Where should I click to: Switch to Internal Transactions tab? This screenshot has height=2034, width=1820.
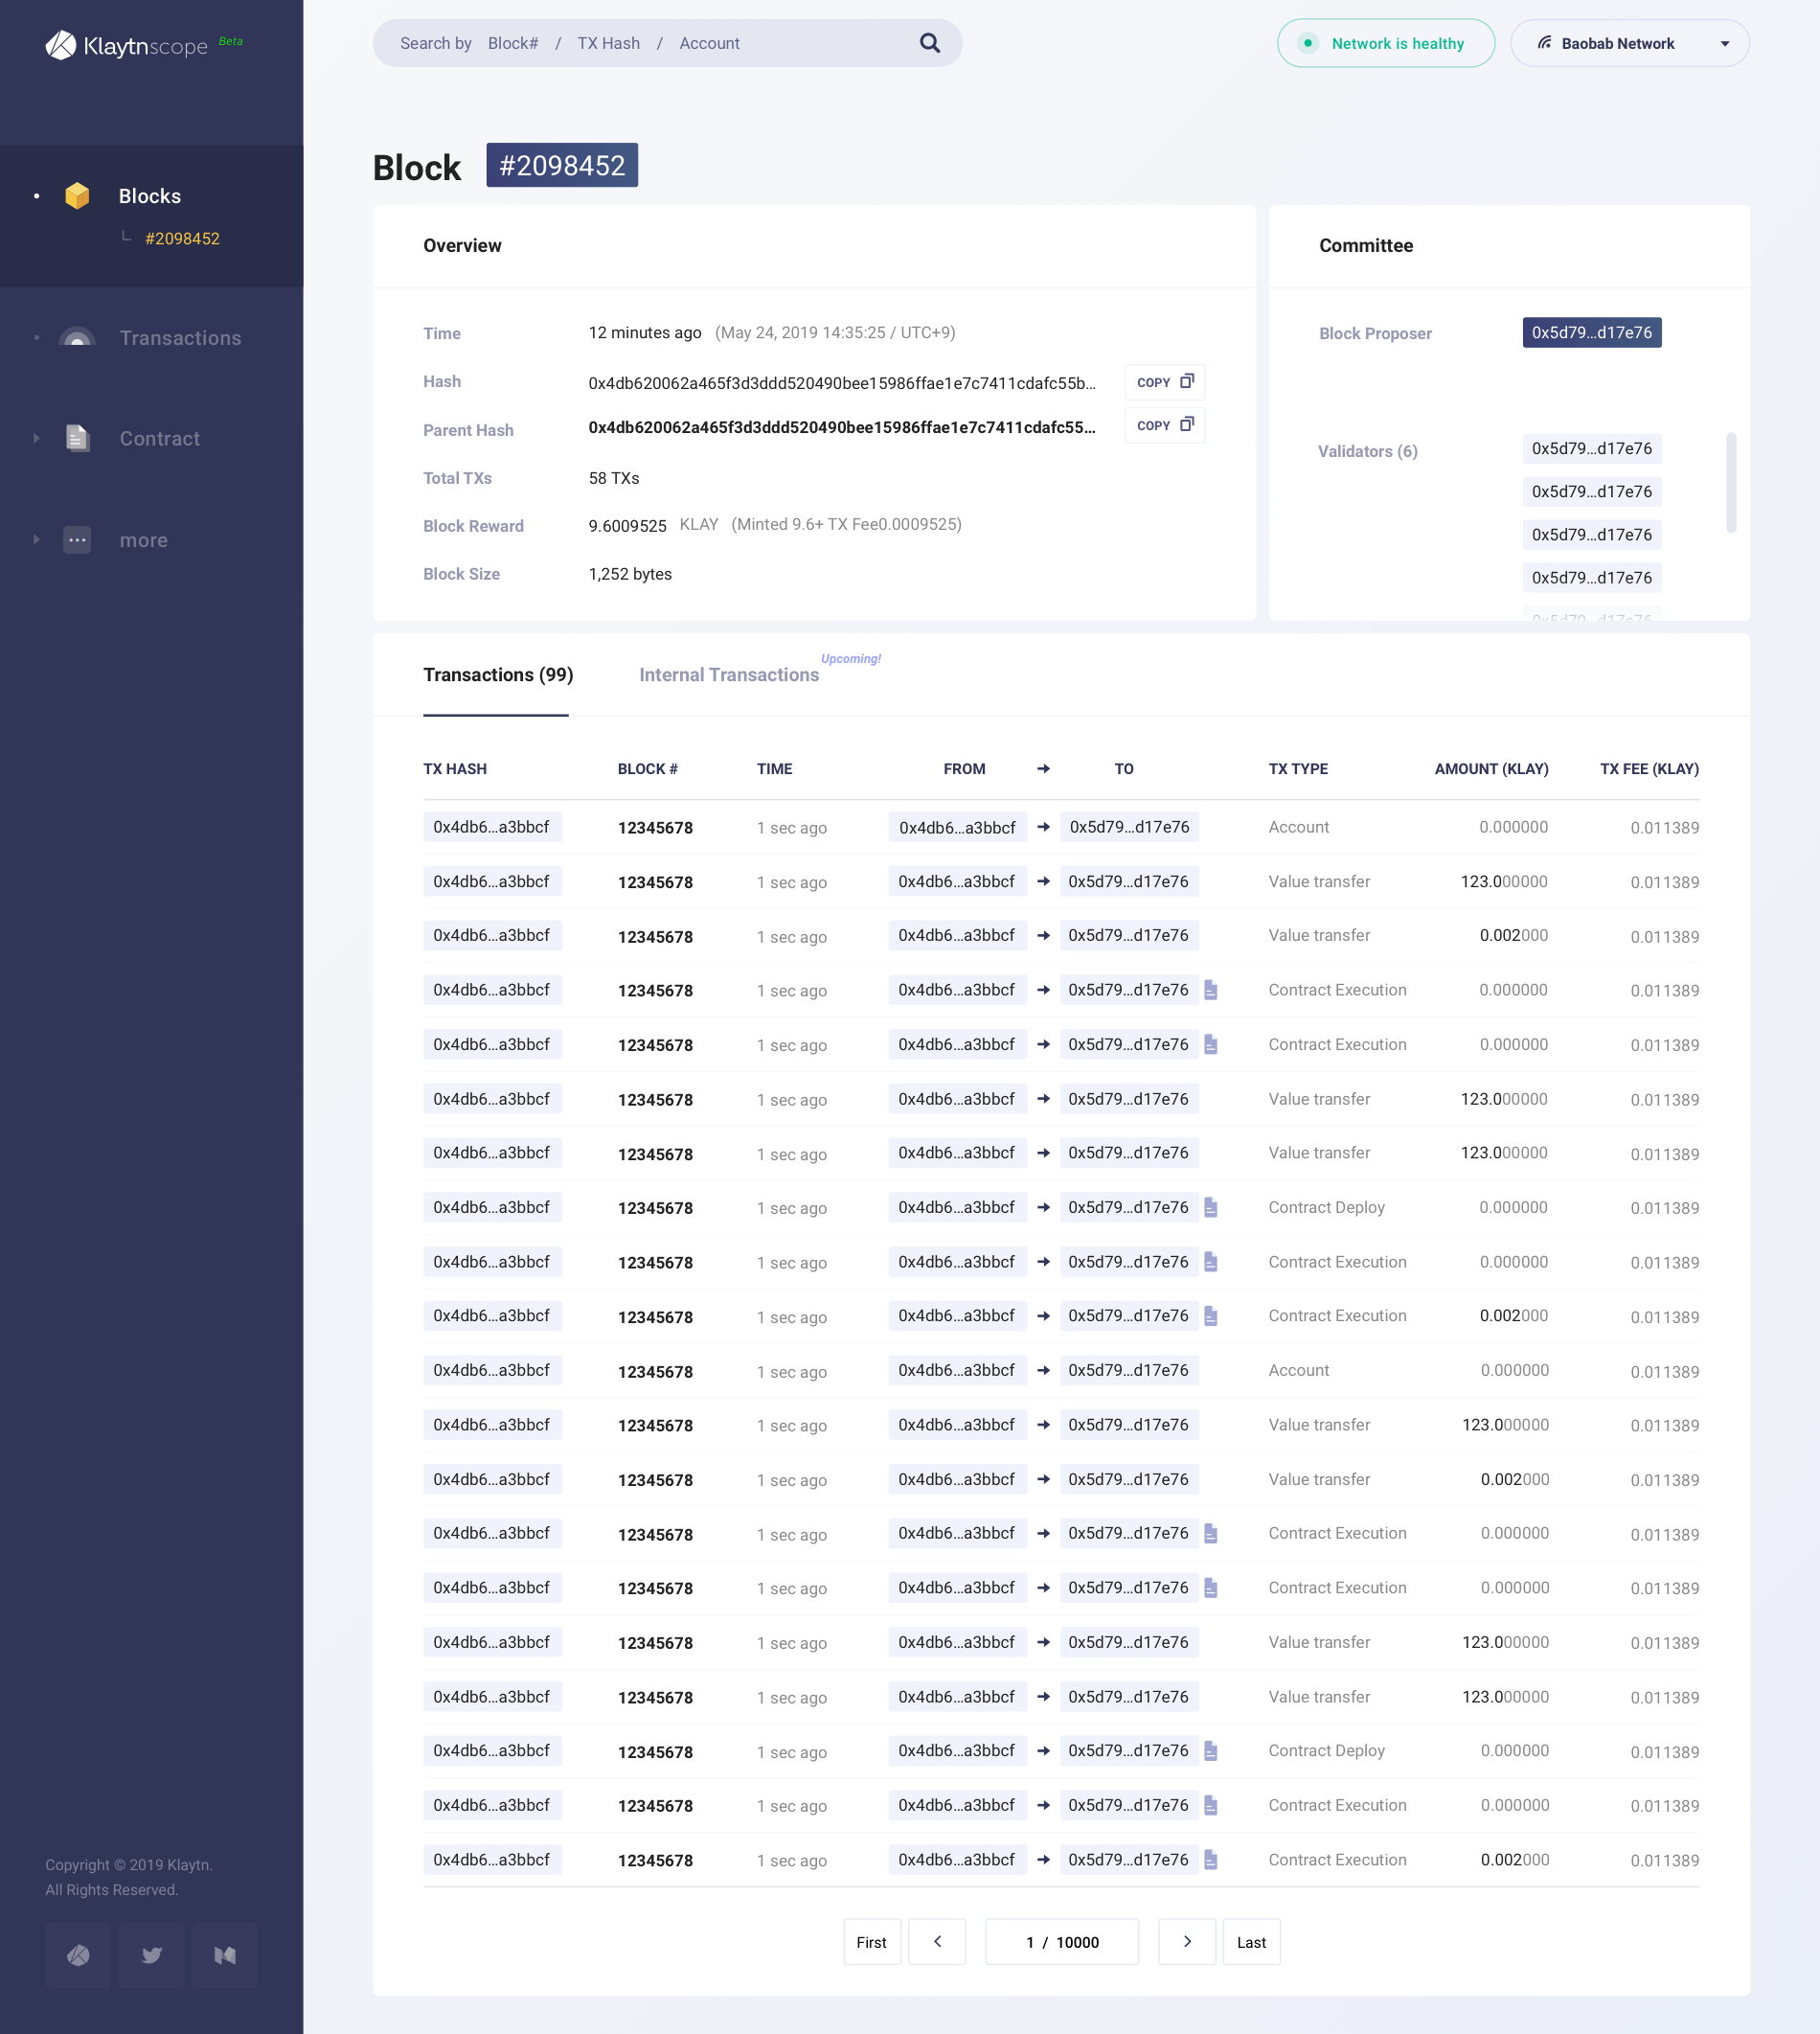click(728, 675)
